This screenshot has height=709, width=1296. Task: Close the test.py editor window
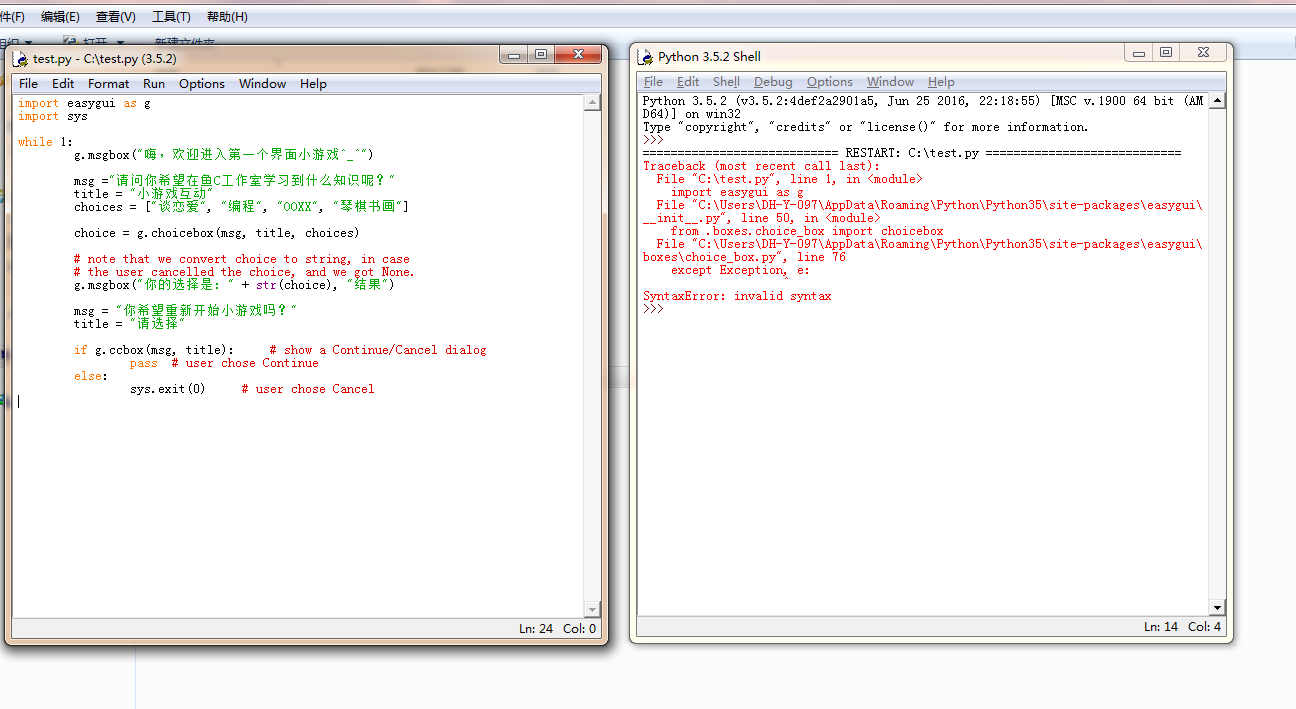pos(578,55)
